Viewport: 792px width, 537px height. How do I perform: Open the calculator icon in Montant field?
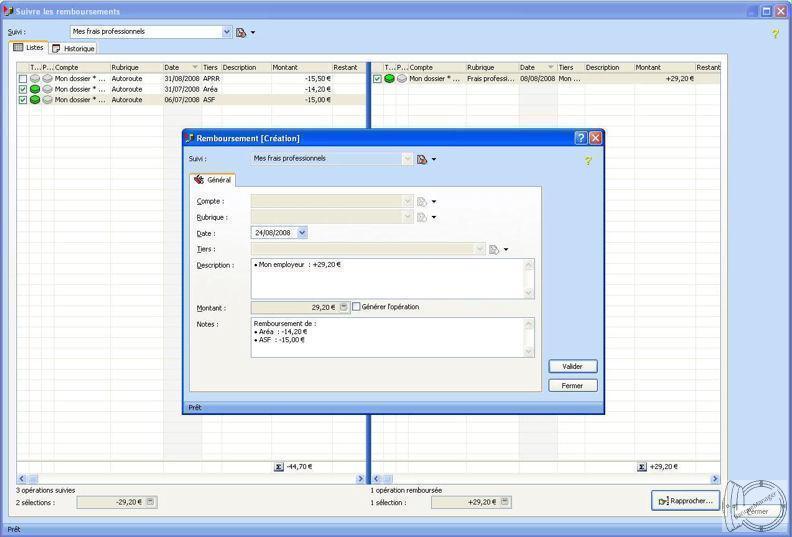pos(343,307)
